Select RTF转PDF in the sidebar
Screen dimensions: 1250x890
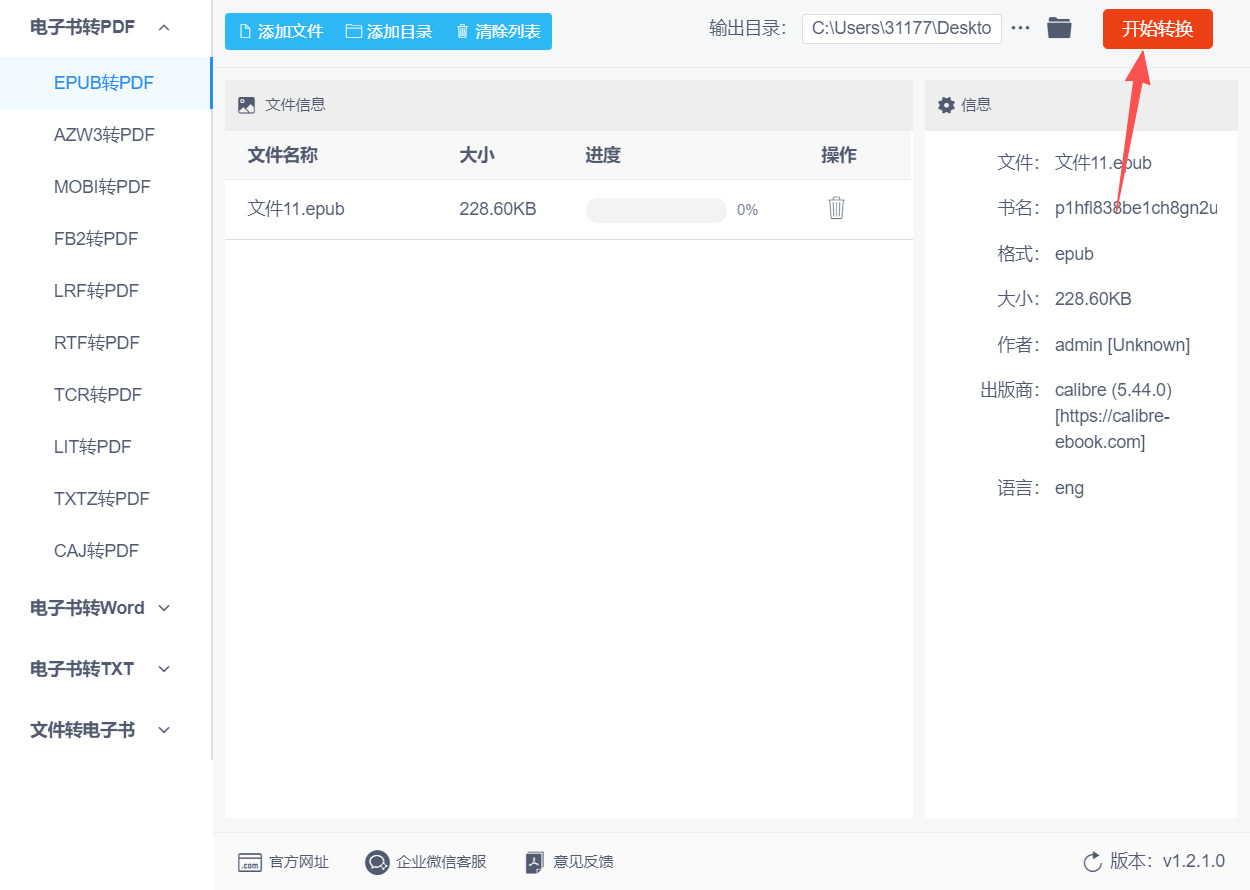pos(105,343)
